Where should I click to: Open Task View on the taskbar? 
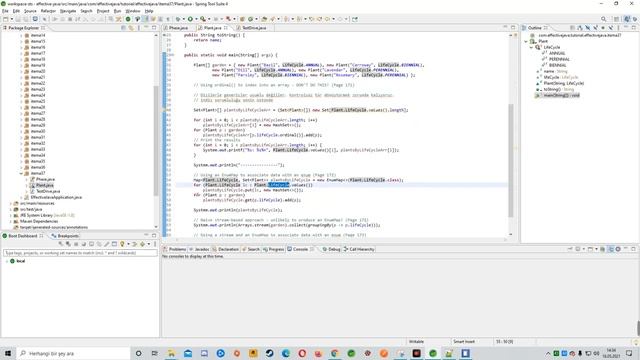[155, 353]
